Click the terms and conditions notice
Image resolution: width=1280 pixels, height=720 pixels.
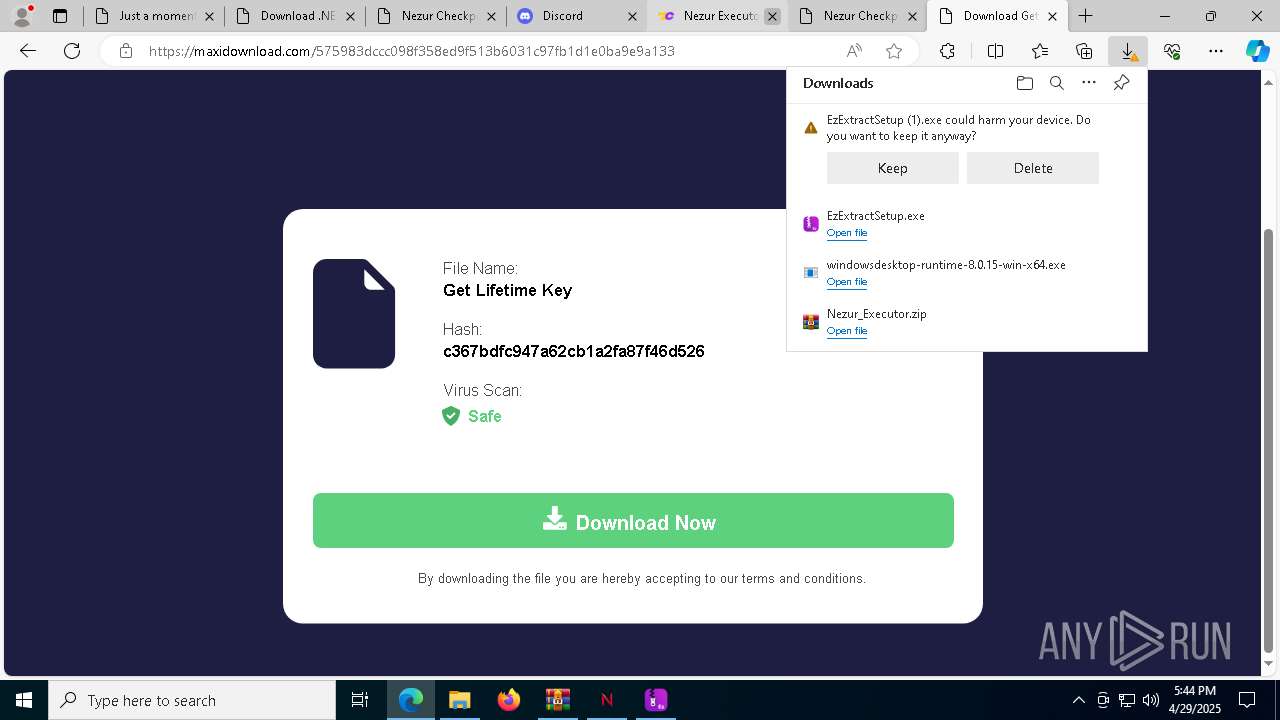point(642,578)
